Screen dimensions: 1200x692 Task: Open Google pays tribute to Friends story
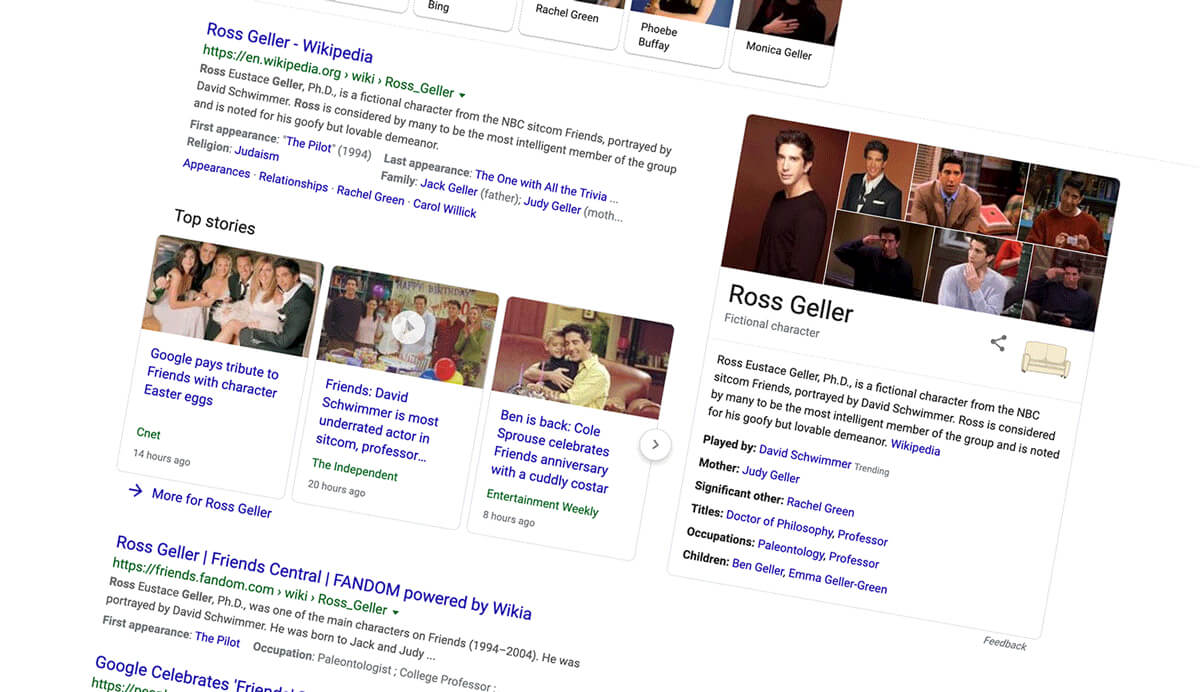[x=212, y=376]
